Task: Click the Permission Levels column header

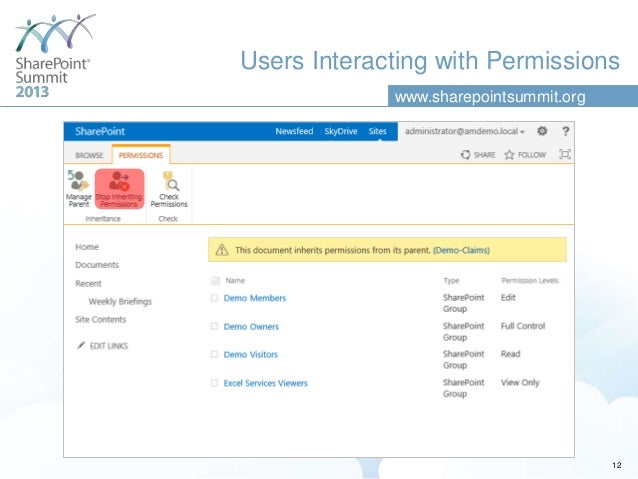Action: [x=530, y=280]
